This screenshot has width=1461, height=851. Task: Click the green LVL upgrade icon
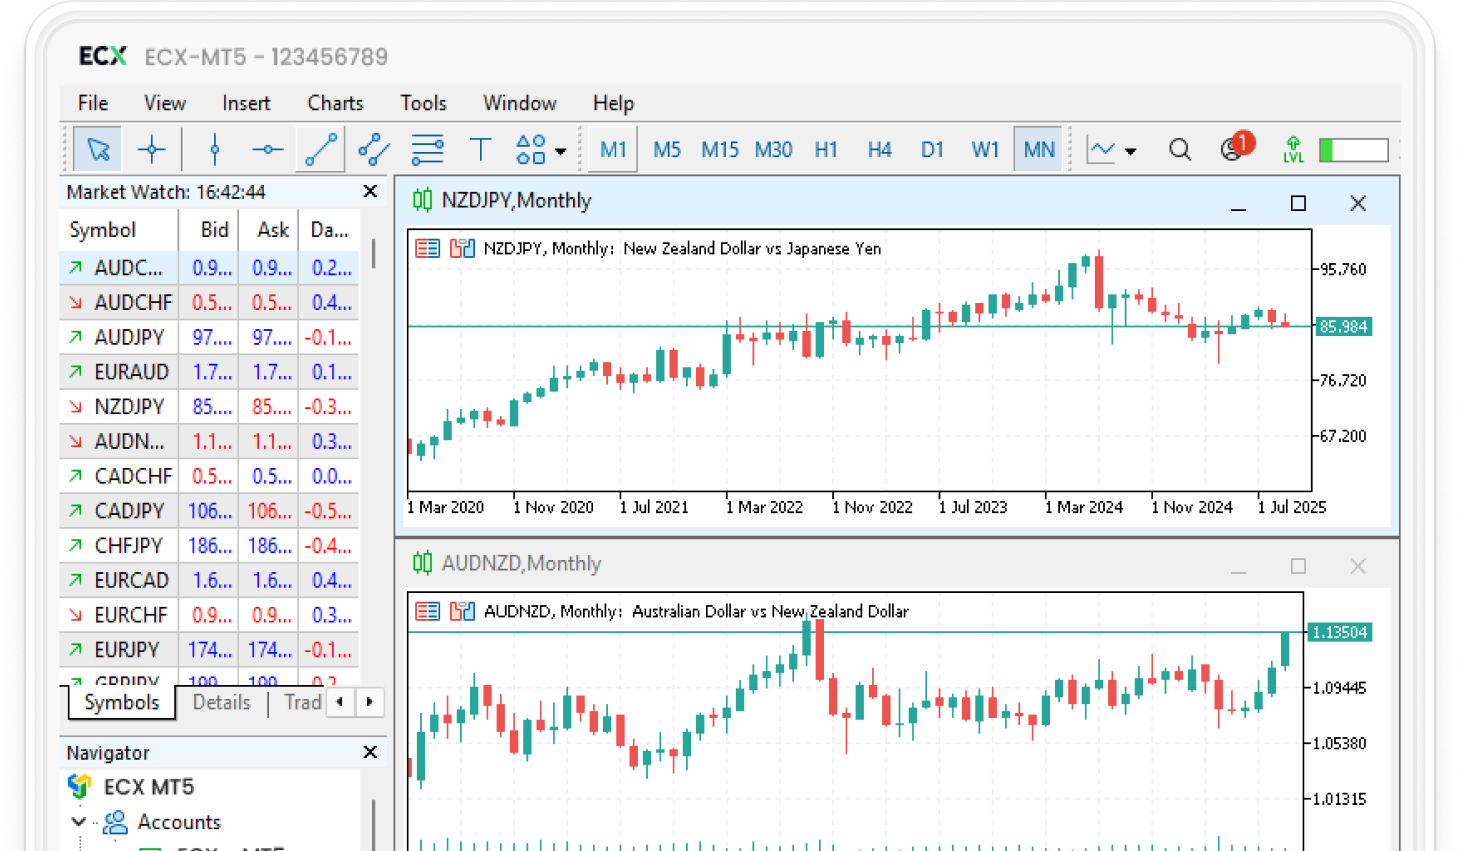point(1293,148)
